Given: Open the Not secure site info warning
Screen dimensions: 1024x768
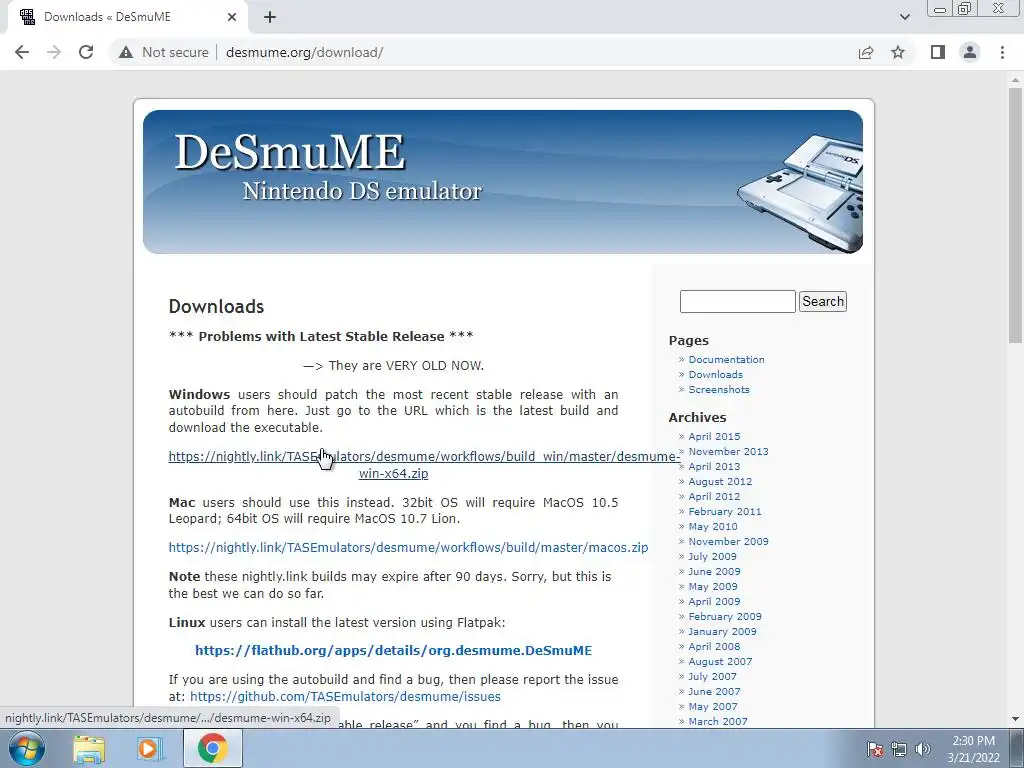Looking at the screenshot, I should 164,52.
